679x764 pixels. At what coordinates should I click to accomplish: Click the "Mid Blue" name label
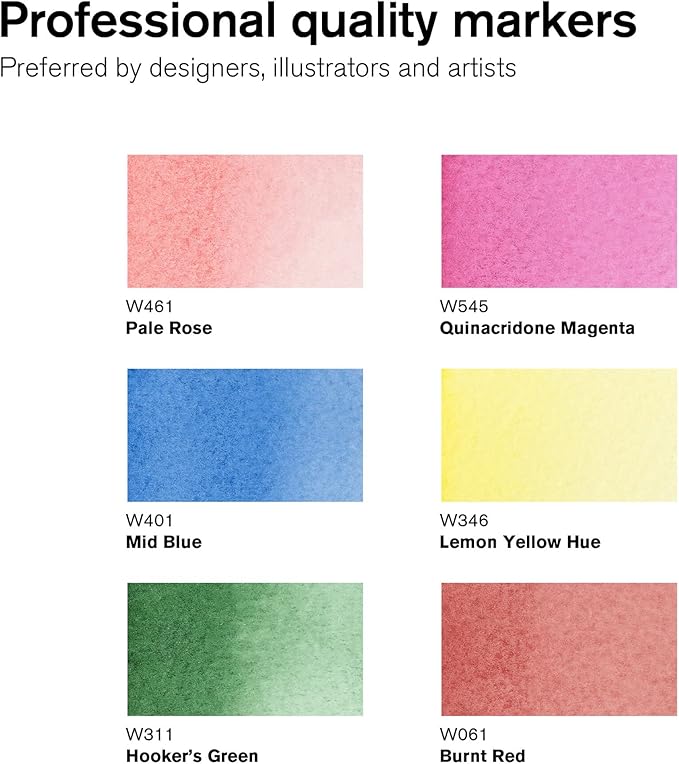(x=164, y=542)
